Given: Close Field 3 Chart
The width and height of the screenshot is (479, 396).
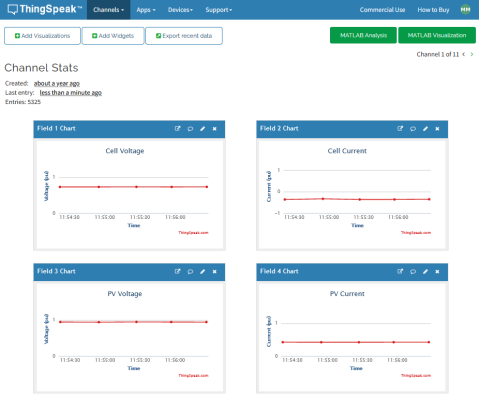Looking at the screenshot, I should (x=215, y=272).
